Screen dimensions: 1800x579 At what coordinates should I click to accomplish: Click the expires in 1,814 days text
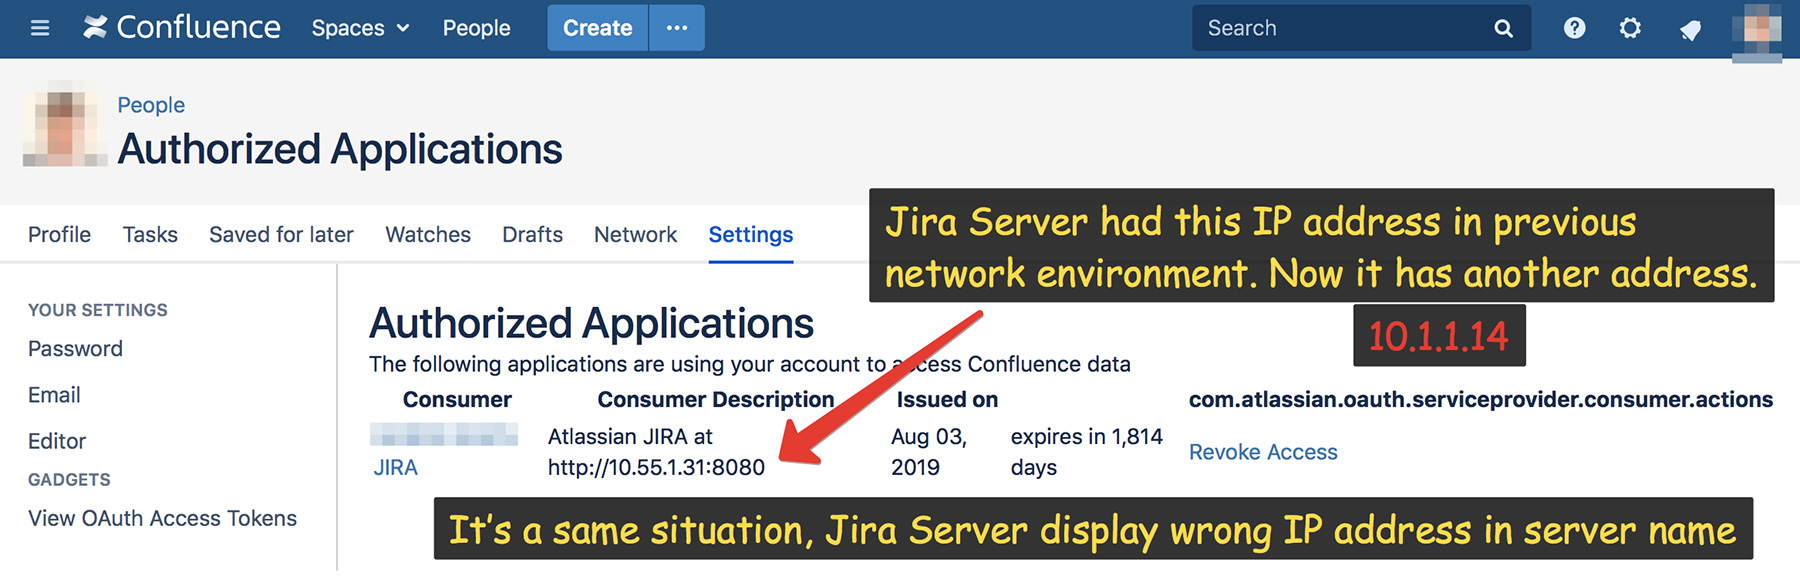click(1087, 452)
